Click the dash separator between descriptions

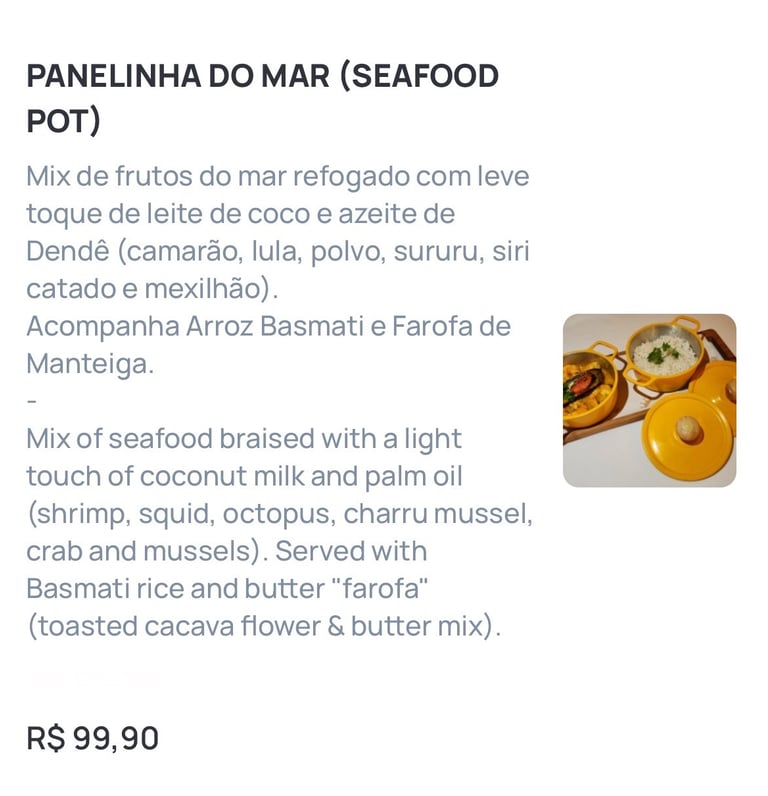32,401
